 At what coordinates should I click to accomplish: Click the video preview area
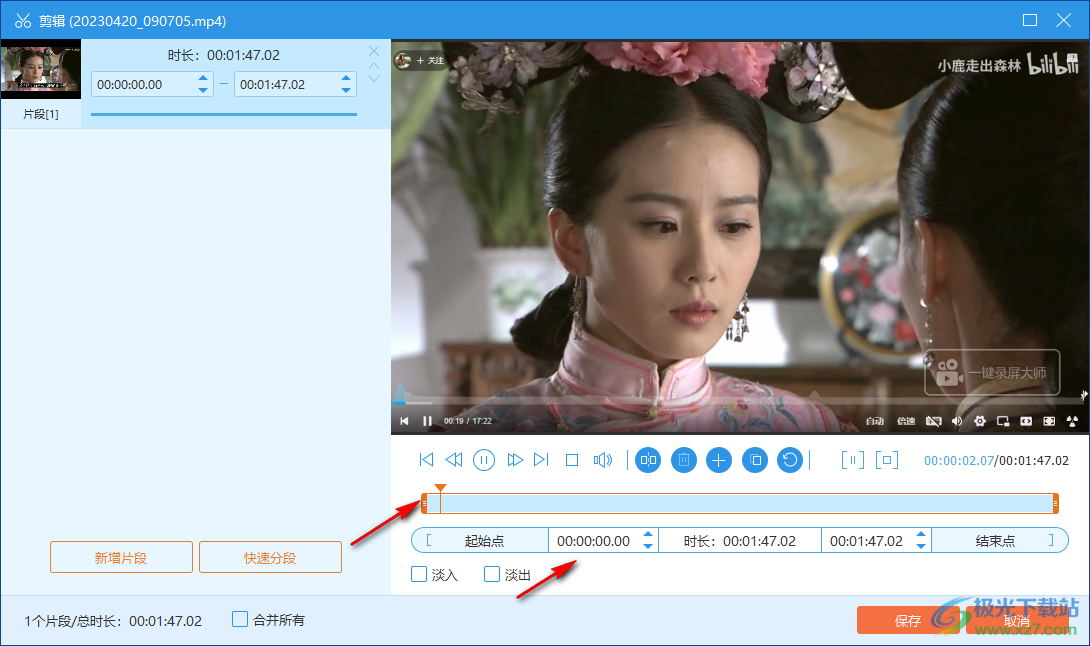pos(740,236)
